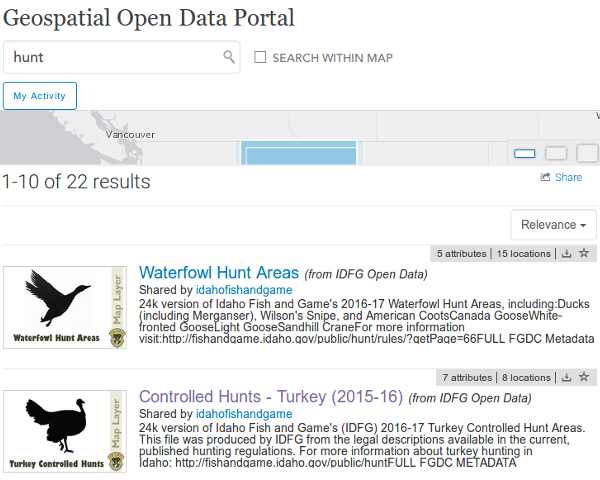Select the small blue-outlined map size button
Viewport: 600px width, 480px height.
coord(525,153)
